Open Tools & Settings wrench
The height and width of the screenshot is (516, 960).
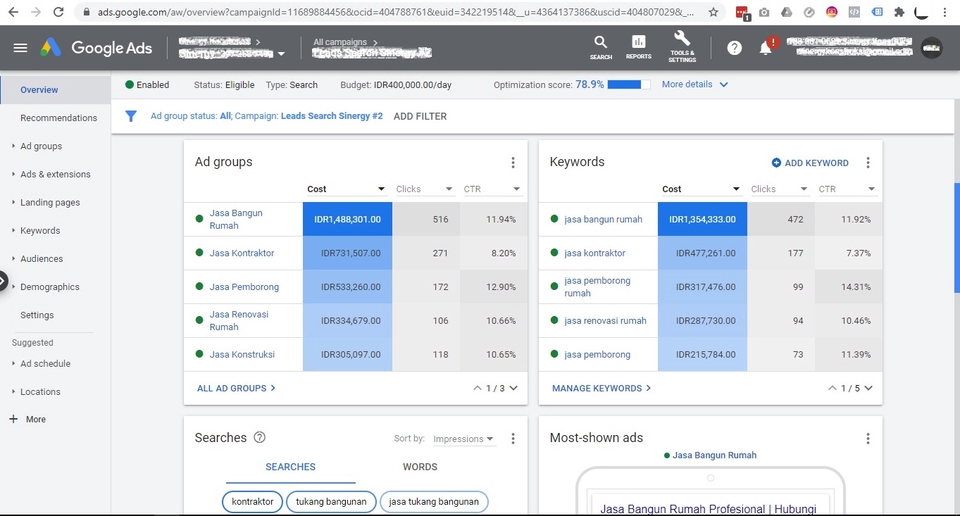point(682,47)
